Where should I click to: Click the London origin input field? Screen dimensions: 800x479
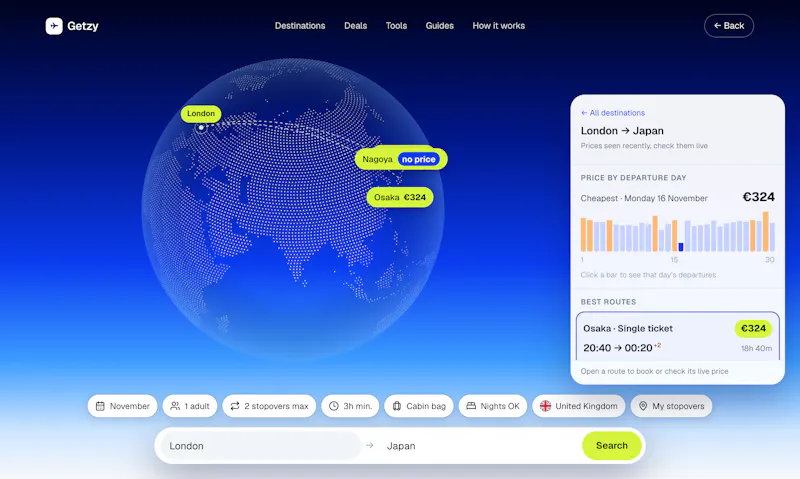261,446
